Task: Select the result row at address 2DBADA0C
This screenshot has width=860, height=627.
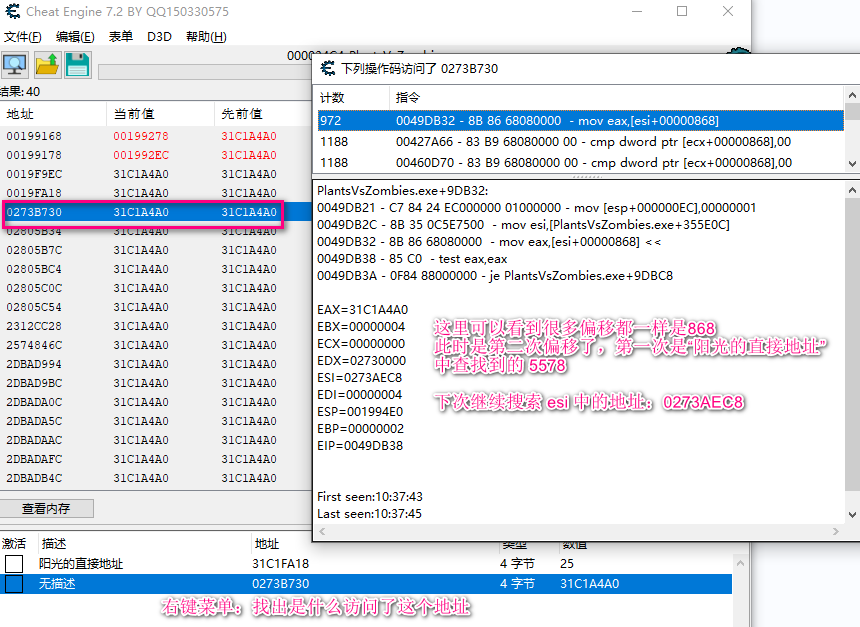Action: [x=156, y=402]
